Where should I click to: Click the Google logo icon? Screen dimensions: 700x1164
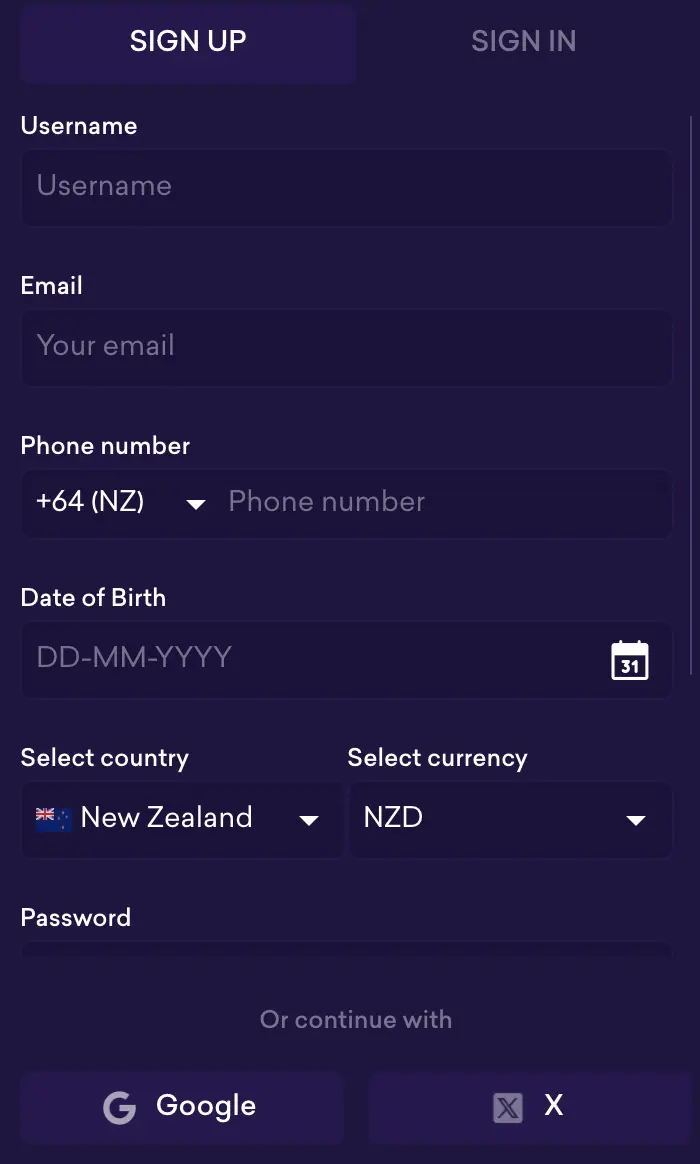click(x=120, y=1108)
